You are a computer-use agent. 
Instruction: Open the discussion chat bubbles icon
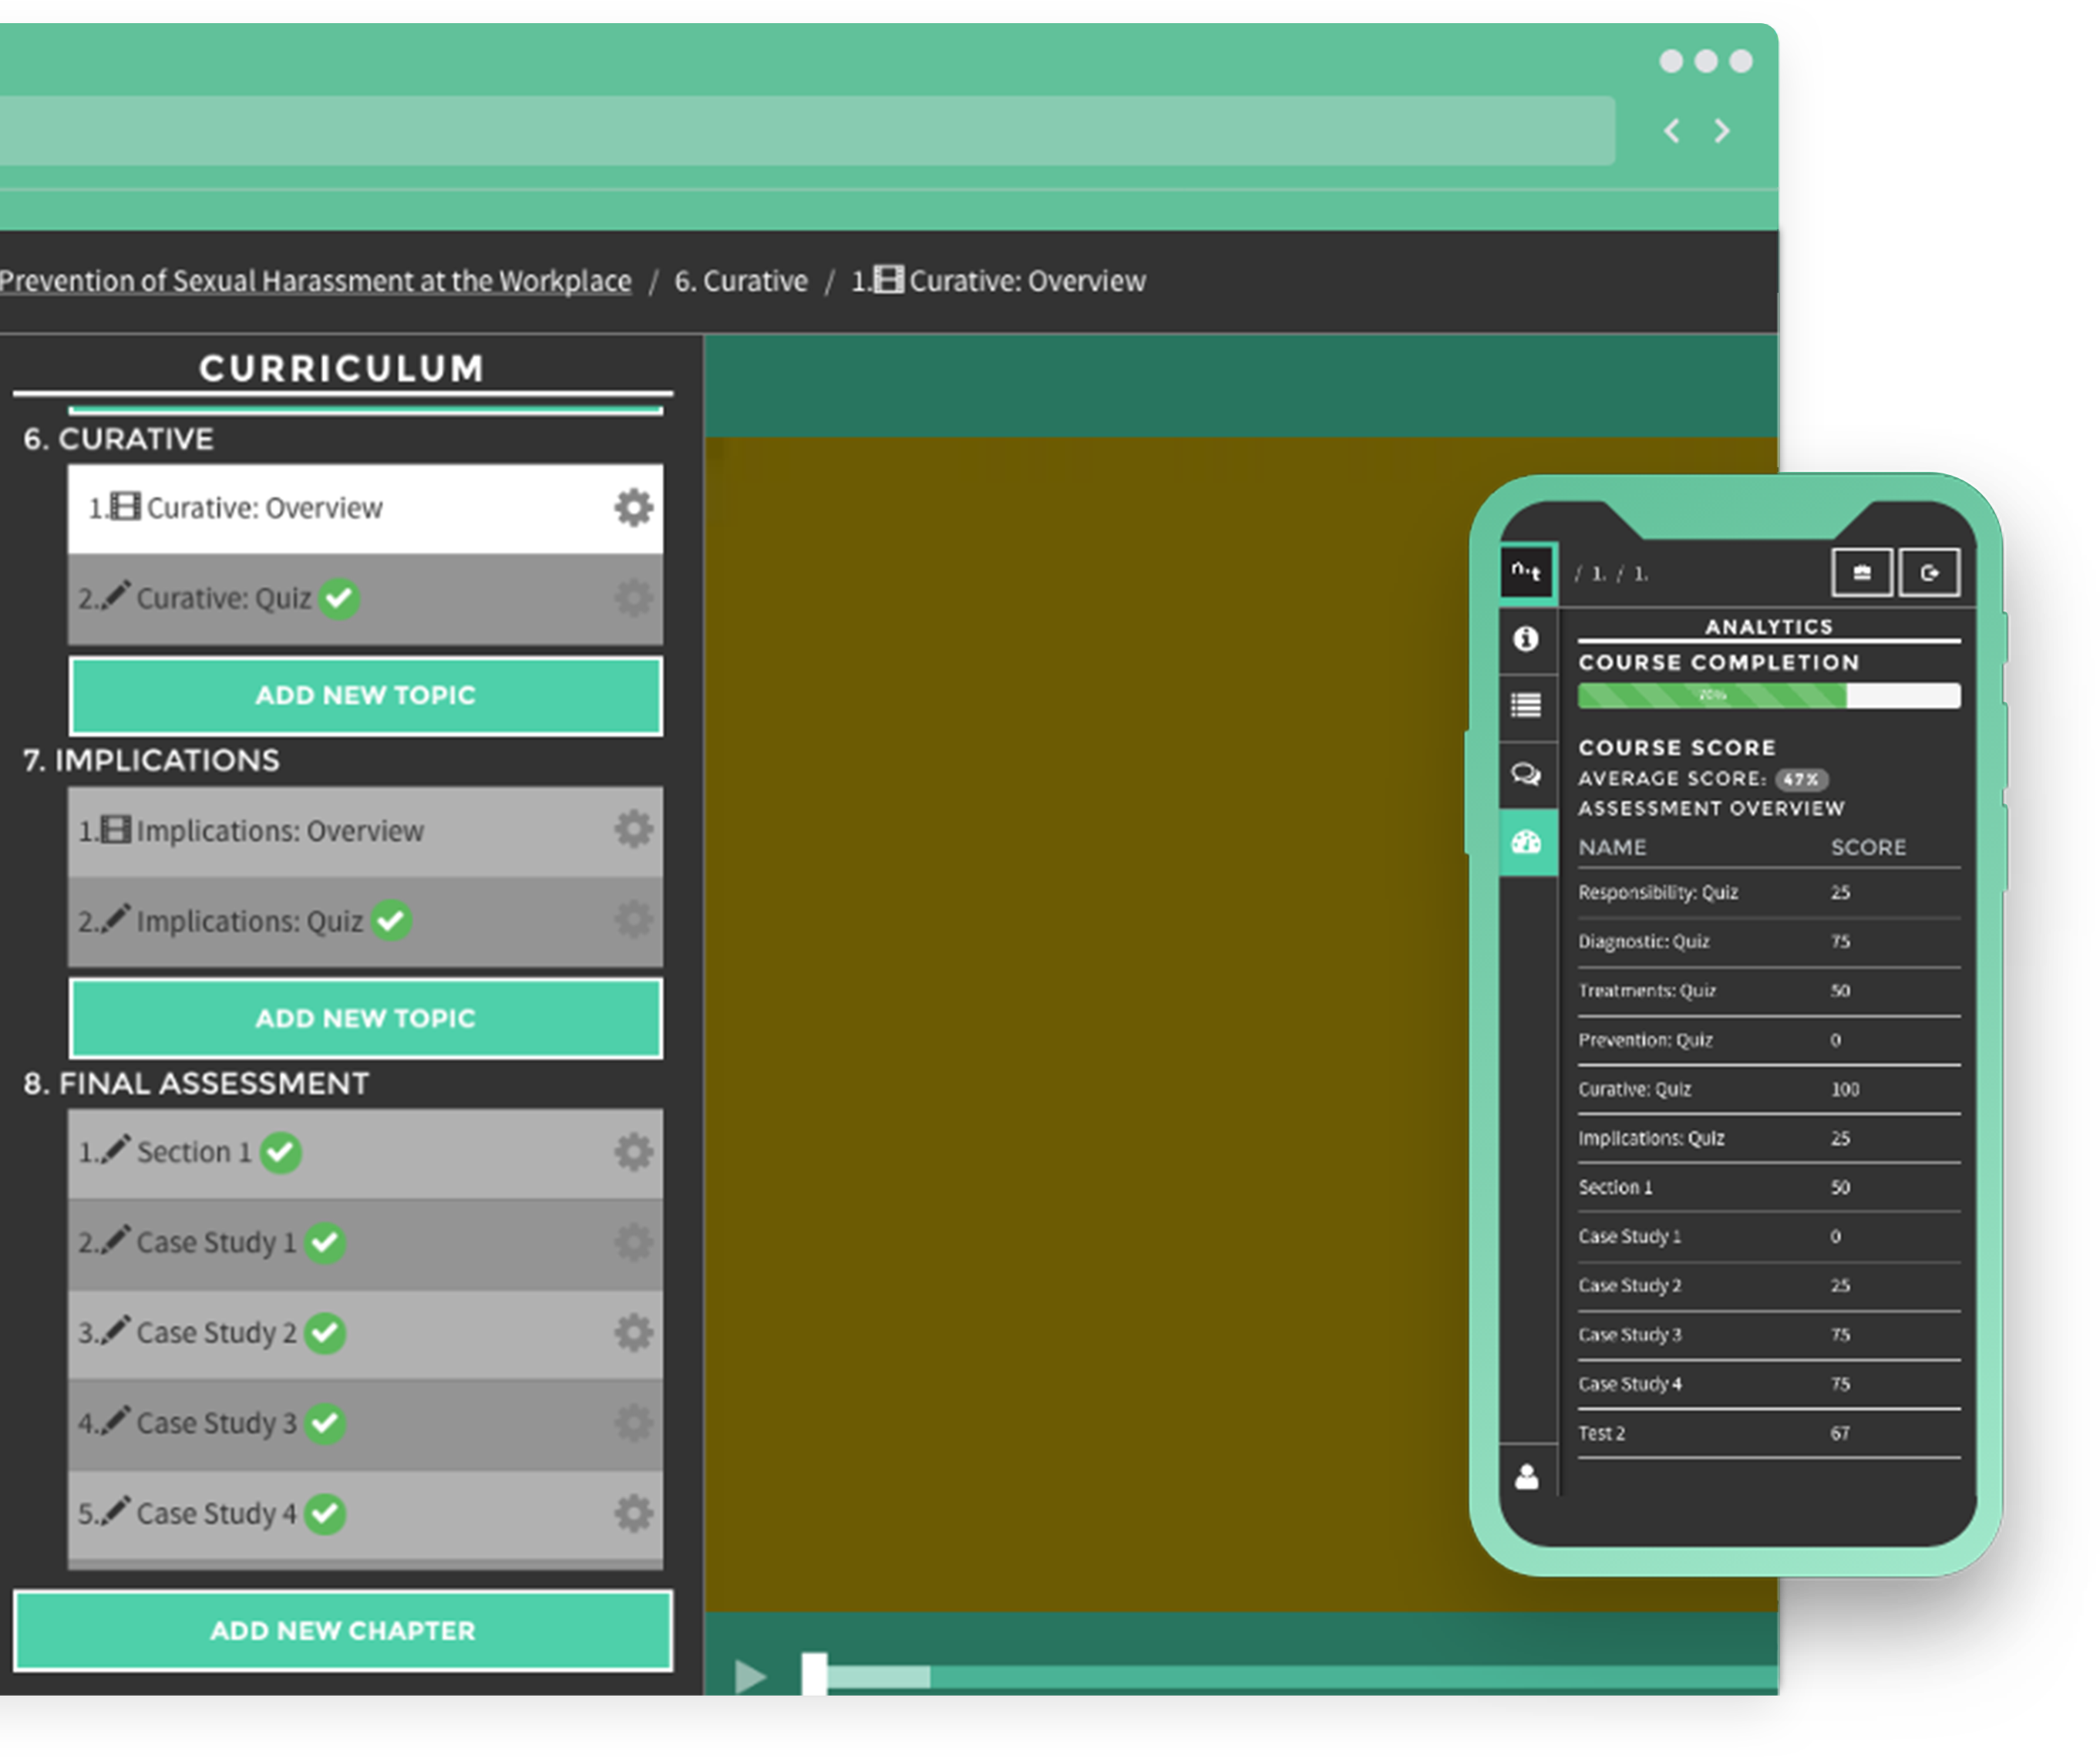click(x=1525, y=774)
